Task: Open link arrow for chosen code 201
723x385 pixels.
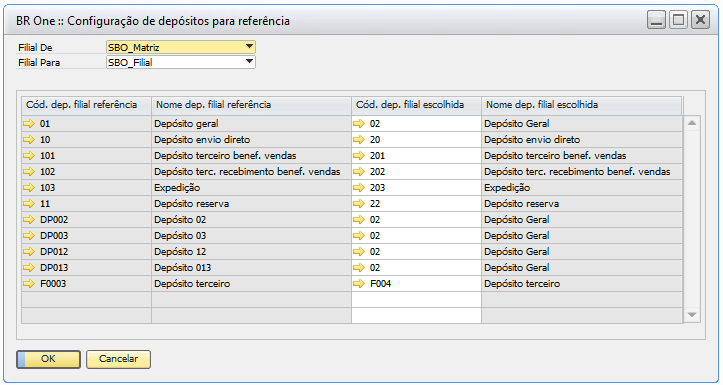Action: pos(359,156)
